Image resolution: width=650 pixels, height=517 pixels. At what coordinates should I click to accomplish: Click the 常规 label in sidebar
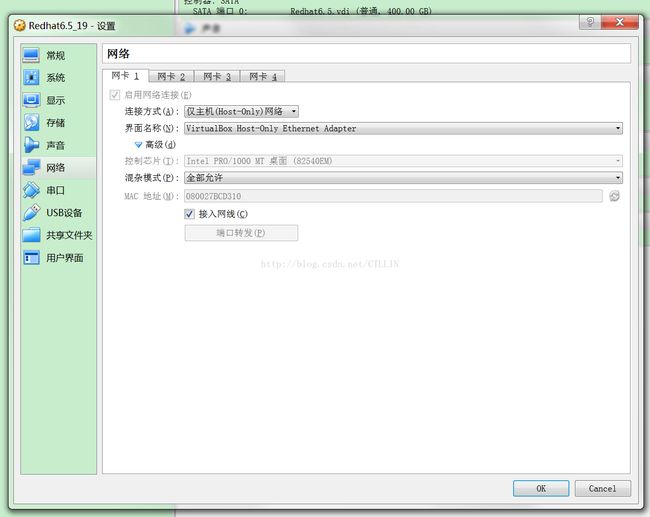click(x=56, y=56)
